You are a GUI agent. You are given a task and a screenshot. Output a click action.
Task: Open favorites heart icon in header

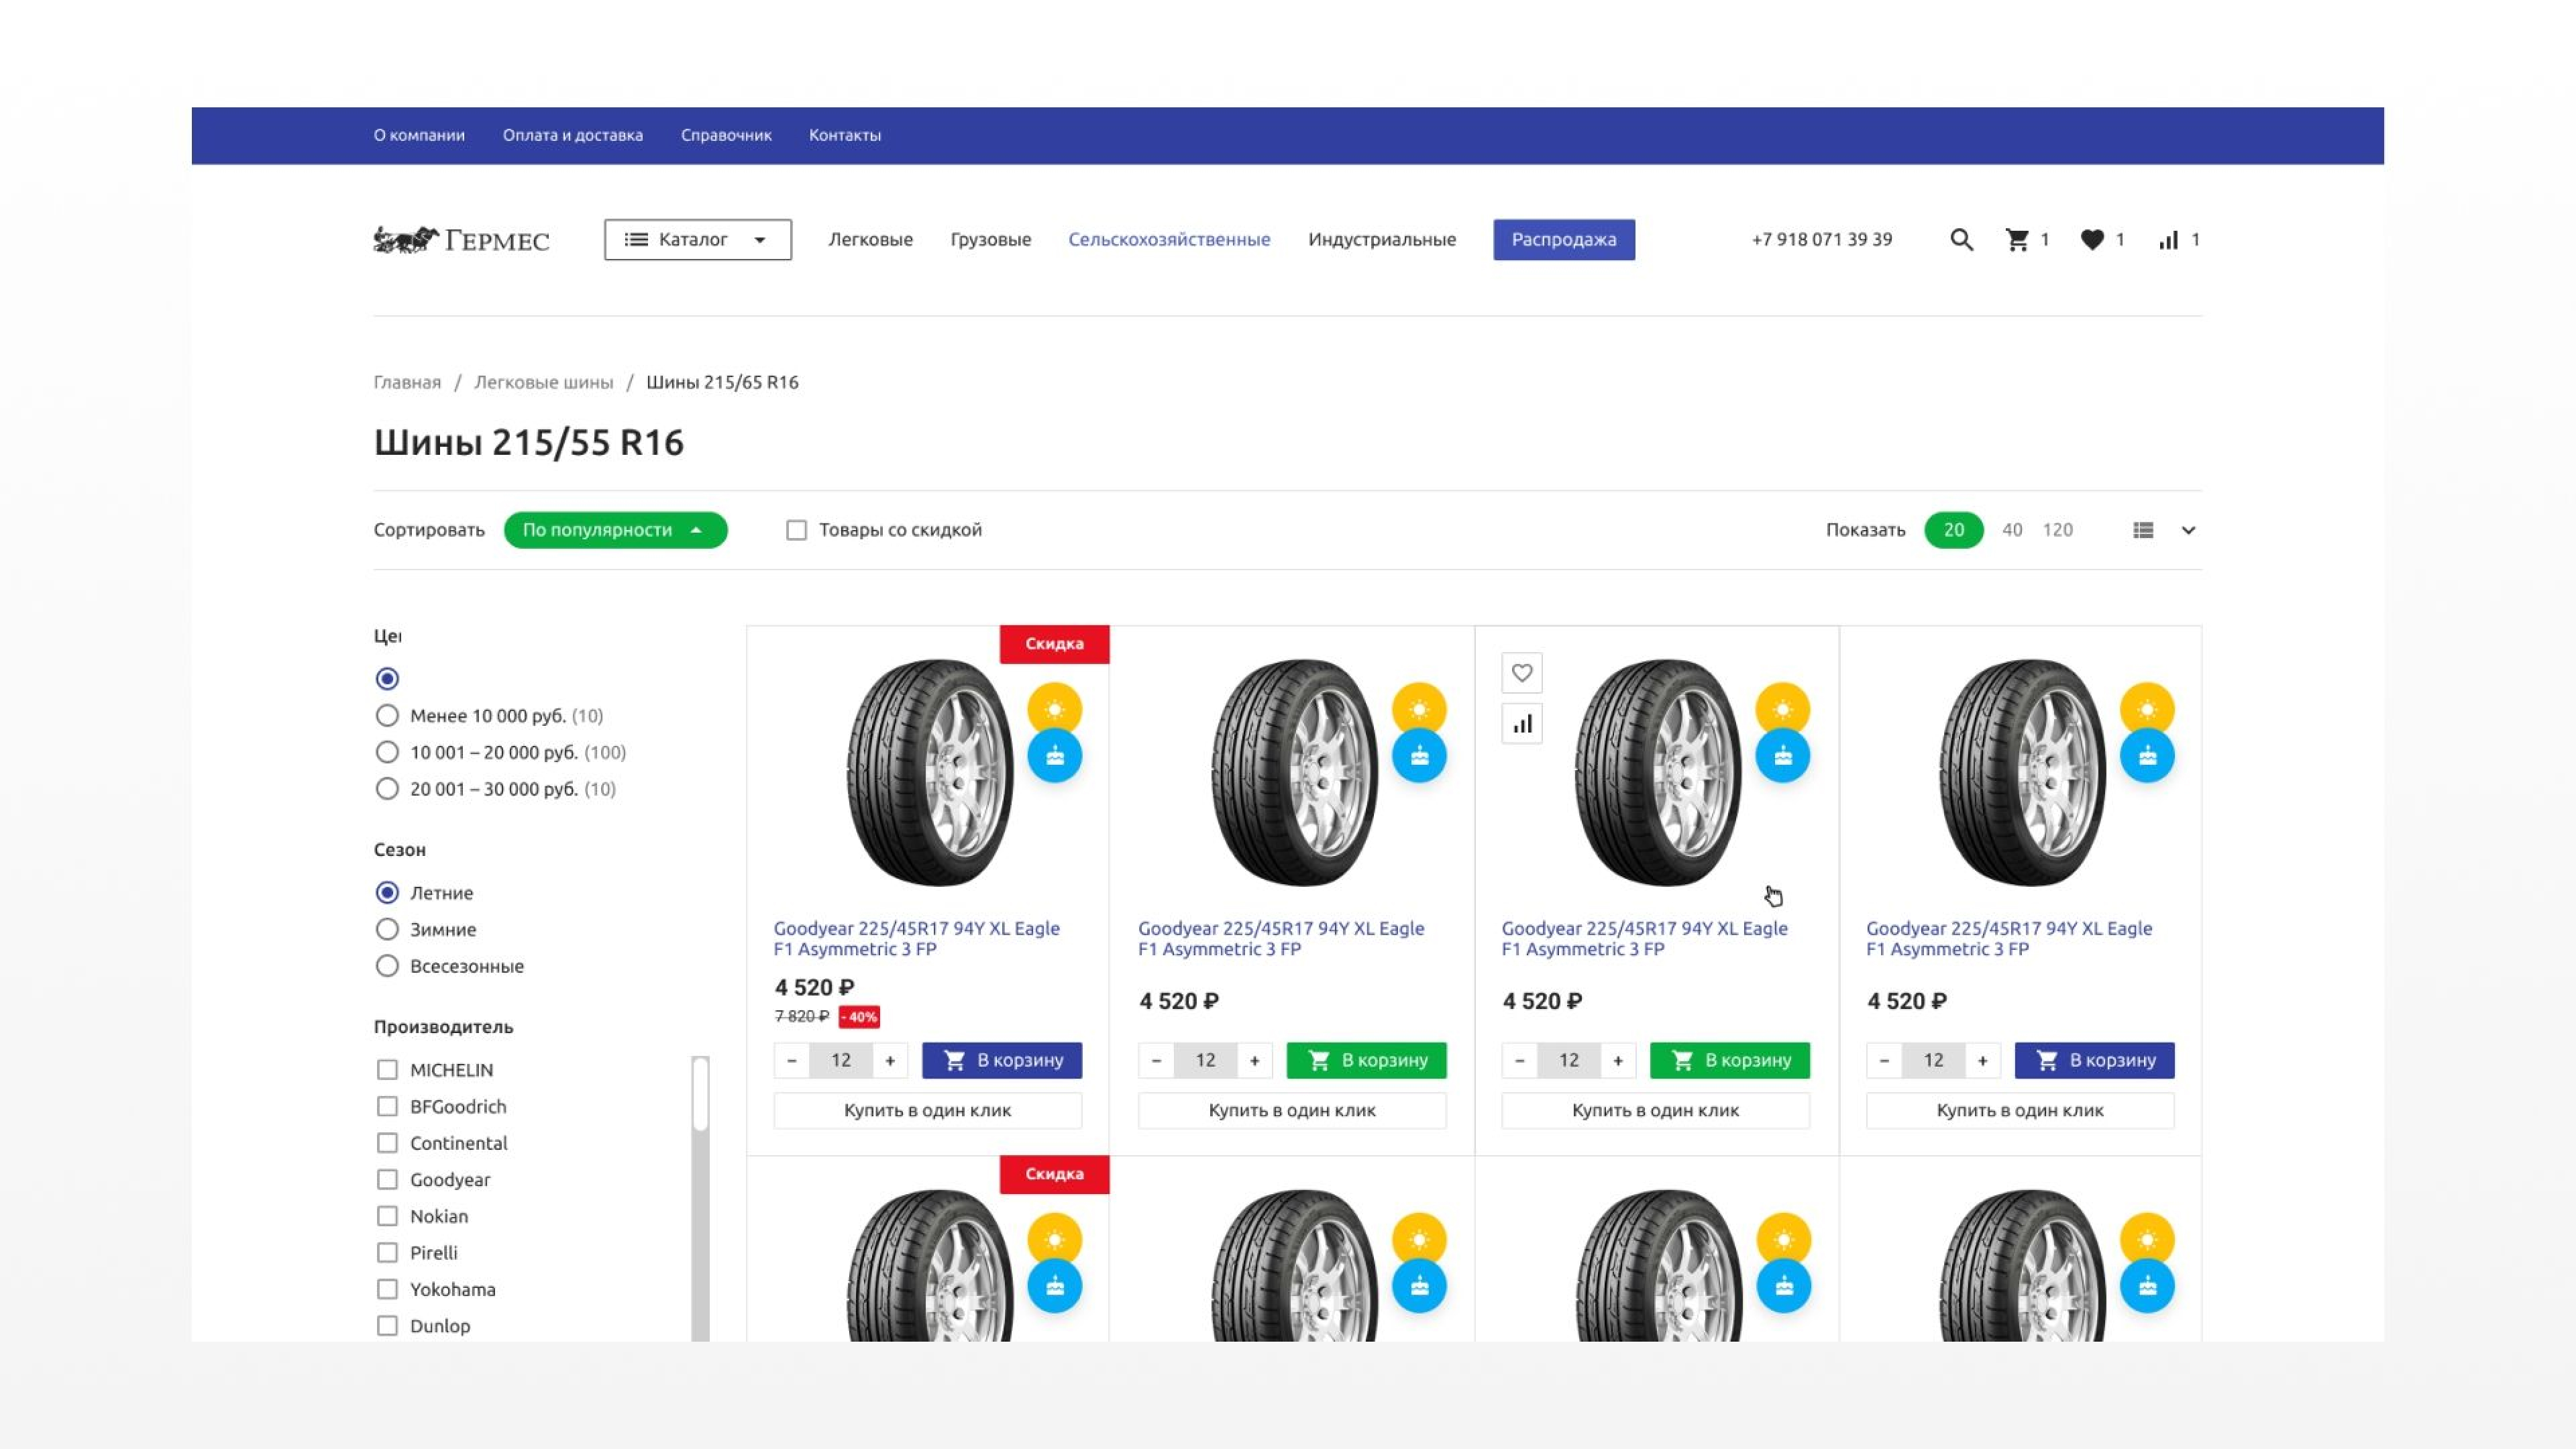coord(2092,240)
